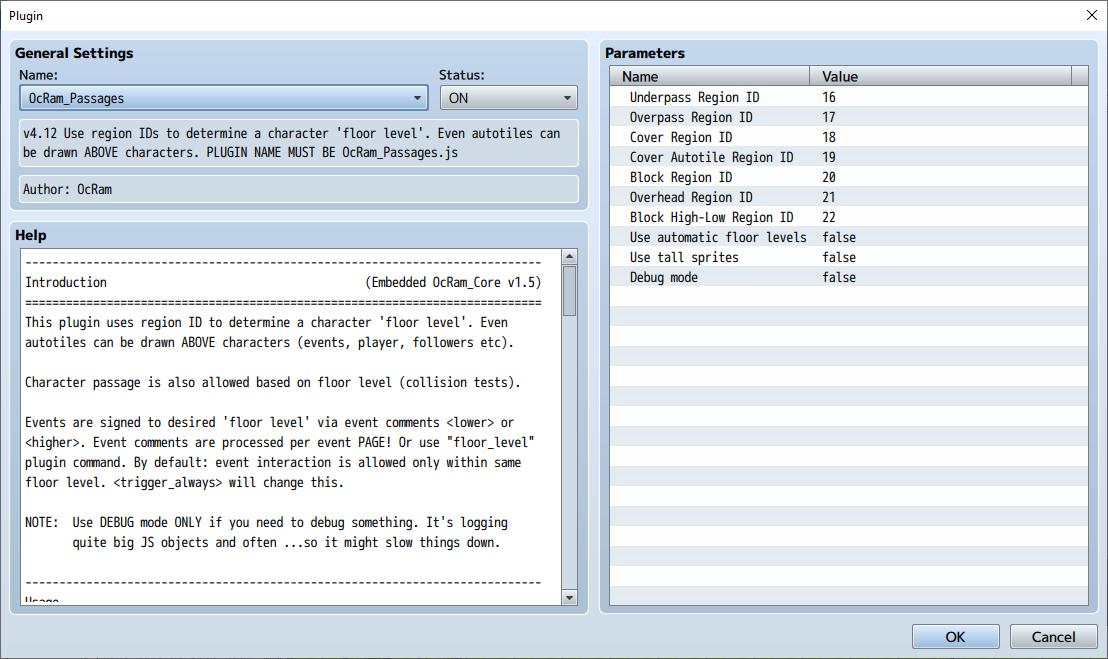
Task: Select the Debug mode parameter
Action: [849, 277]
